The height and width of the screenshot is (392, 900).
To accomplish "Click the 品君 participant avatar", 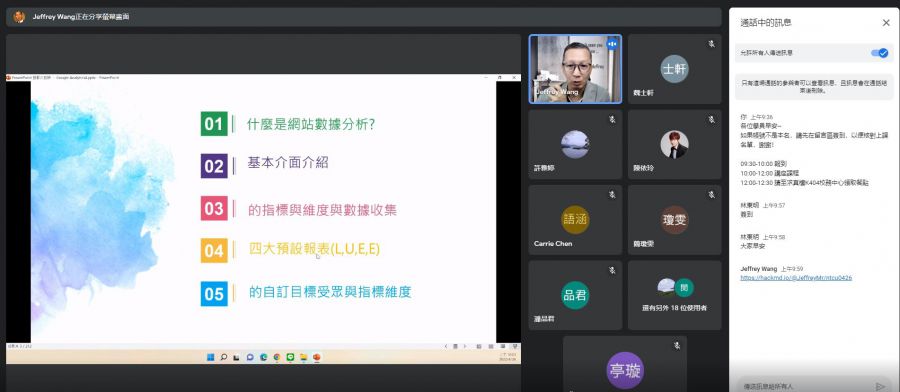I will point(575,295).
